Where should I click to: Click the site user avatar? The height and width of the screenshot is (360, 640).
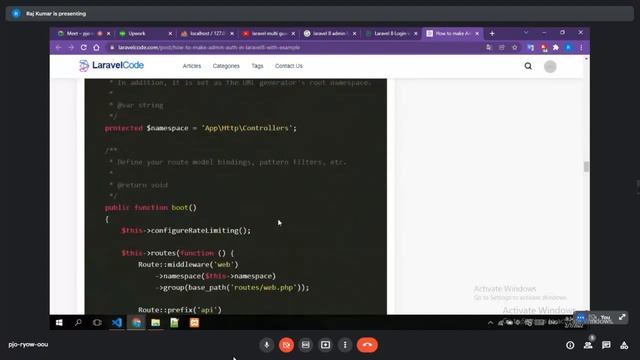tap(550, 67)
